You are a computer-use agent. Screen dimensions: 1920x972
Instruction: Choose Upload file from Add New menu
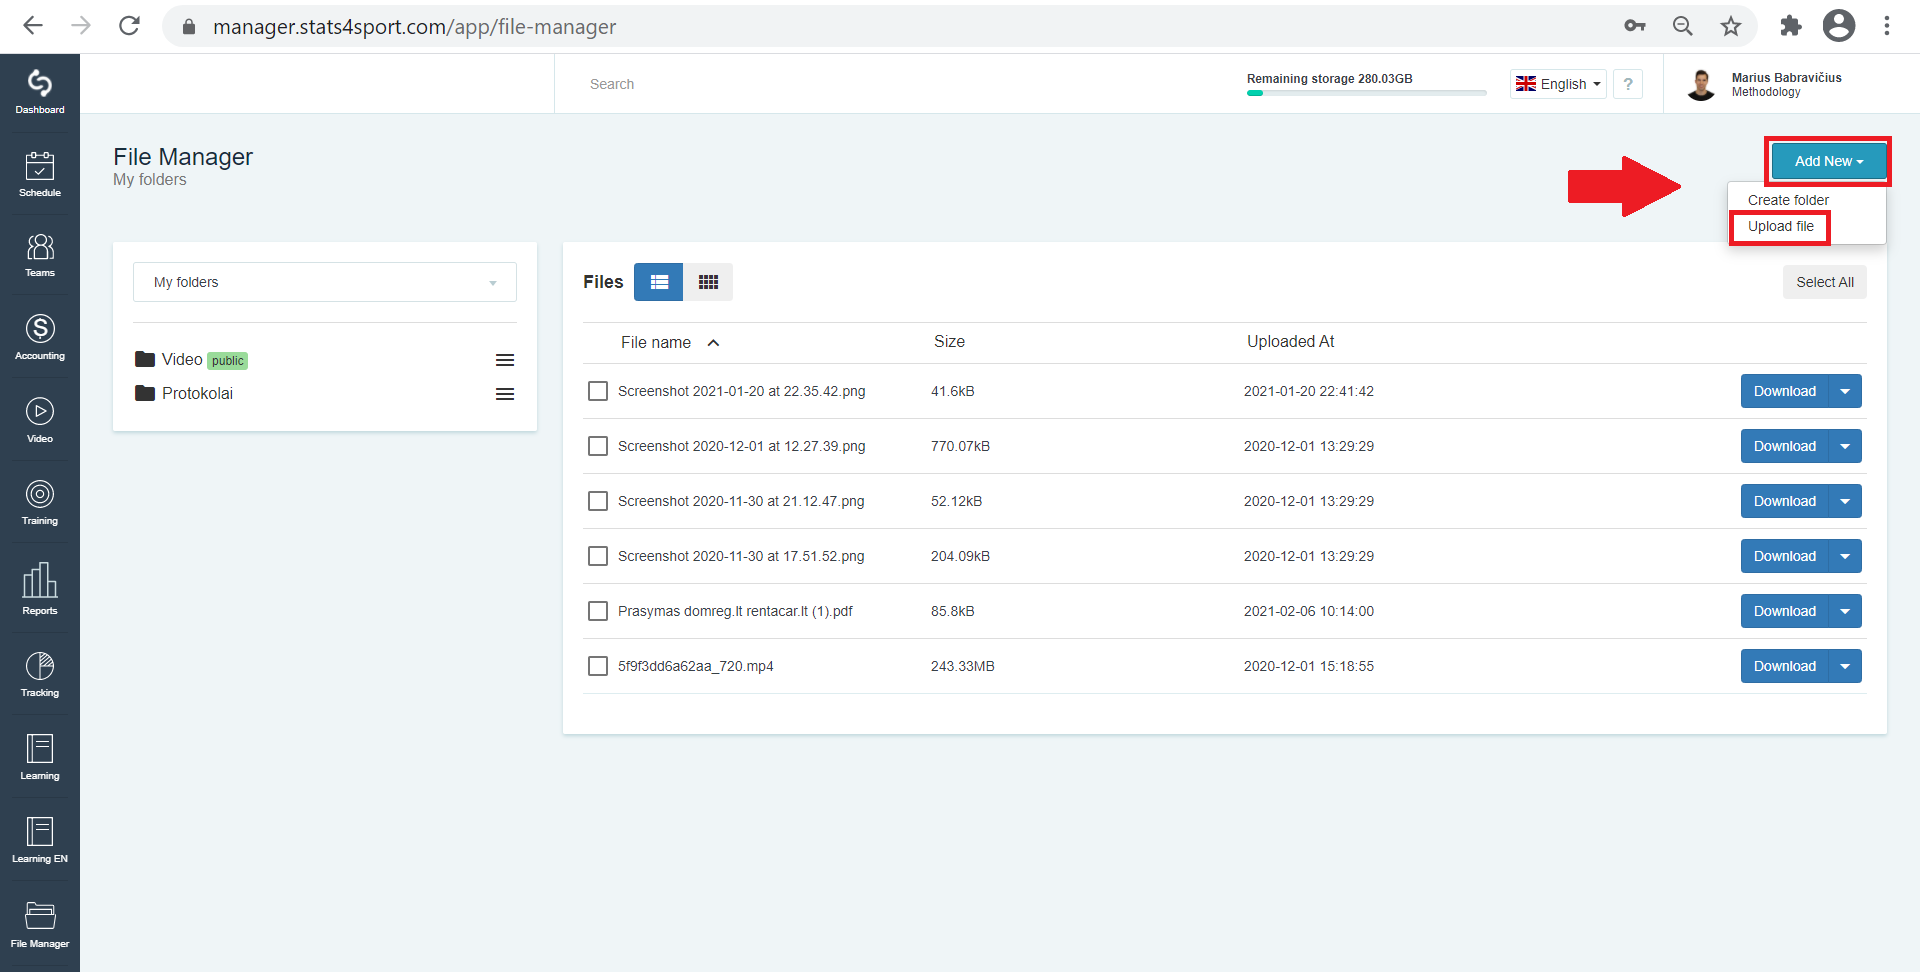point(1780,226)
